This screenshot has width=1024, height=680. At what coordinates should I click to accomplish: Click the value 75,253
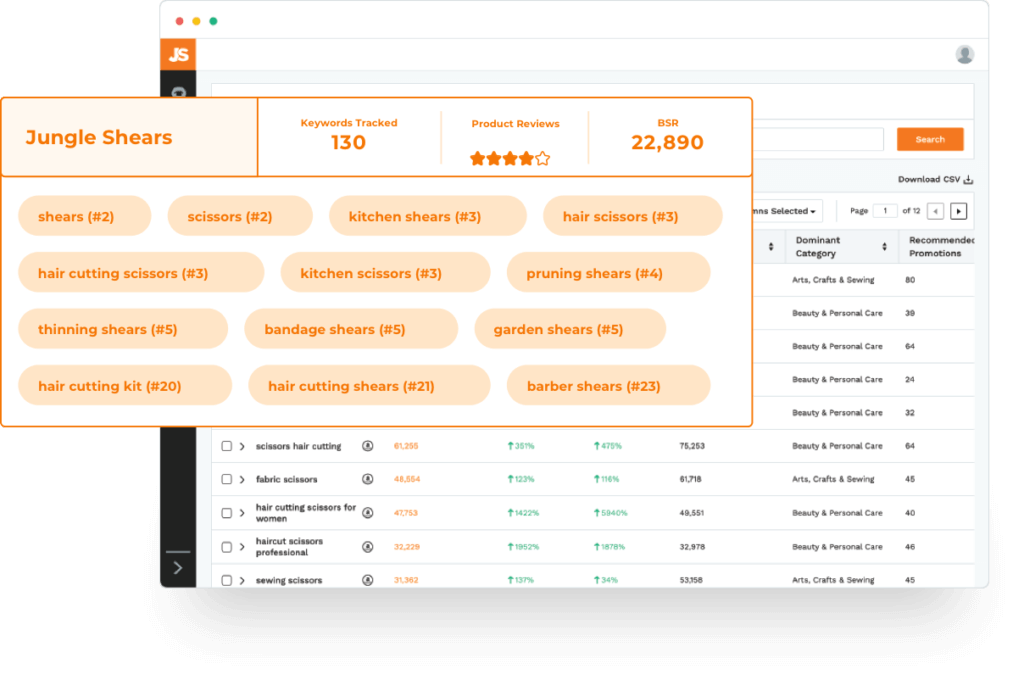pos(692,446)
